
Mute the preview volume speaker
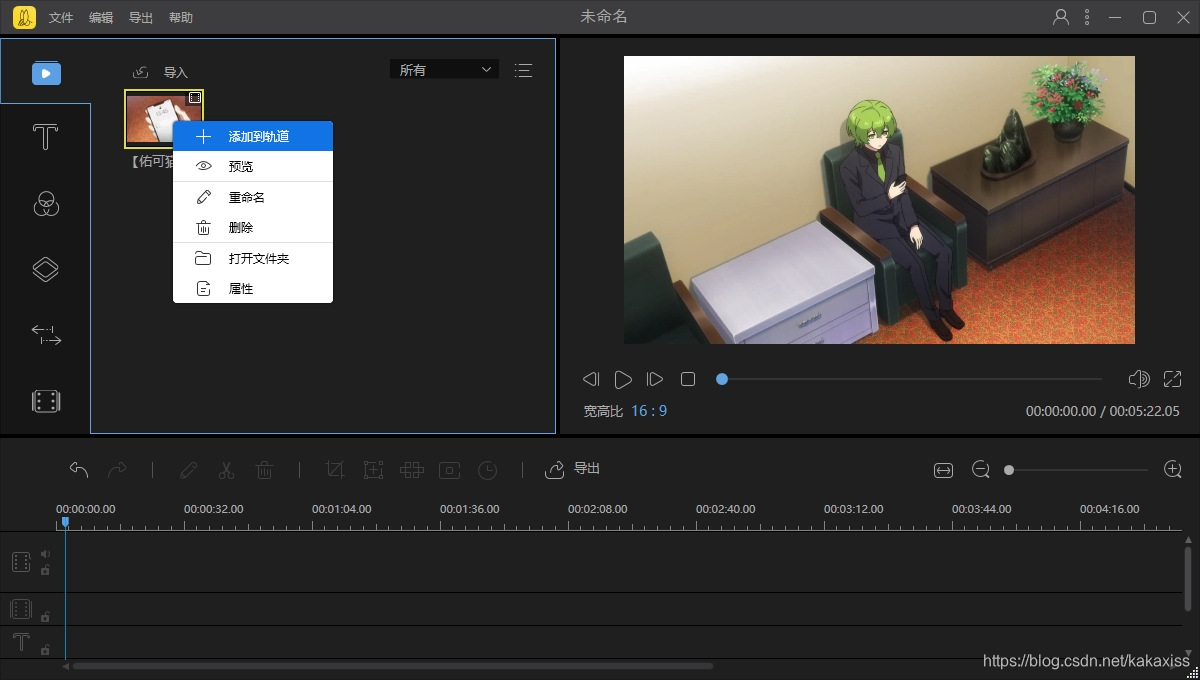coord(1138,379)
